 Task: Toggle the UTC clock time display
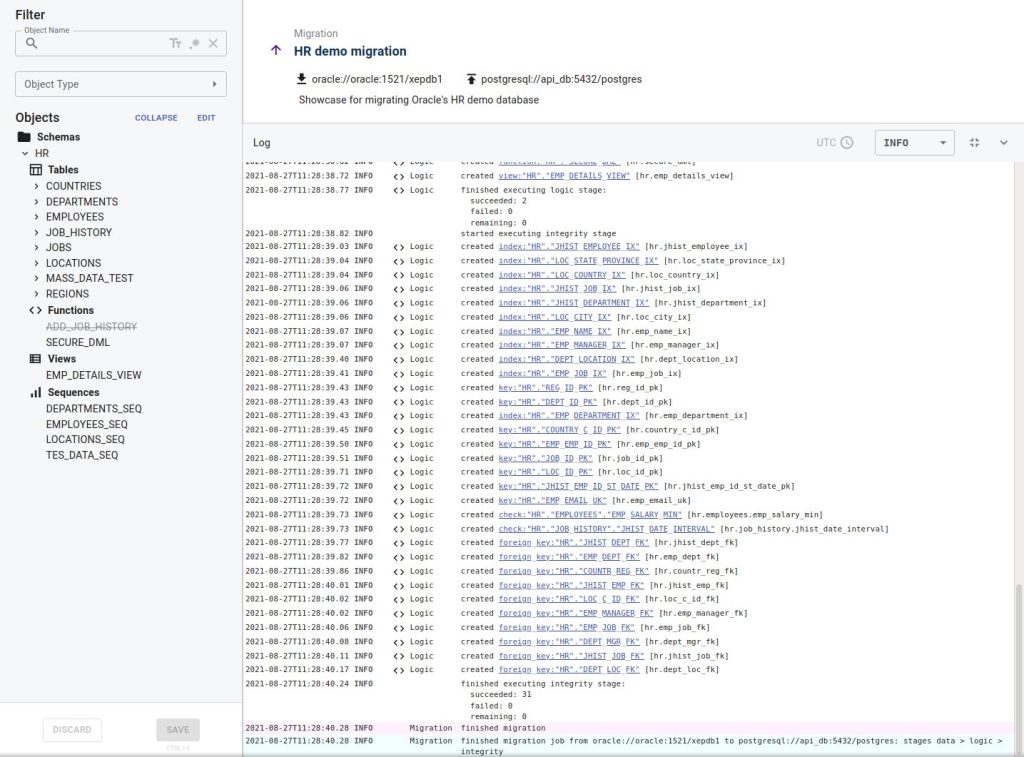coord(835,142)
